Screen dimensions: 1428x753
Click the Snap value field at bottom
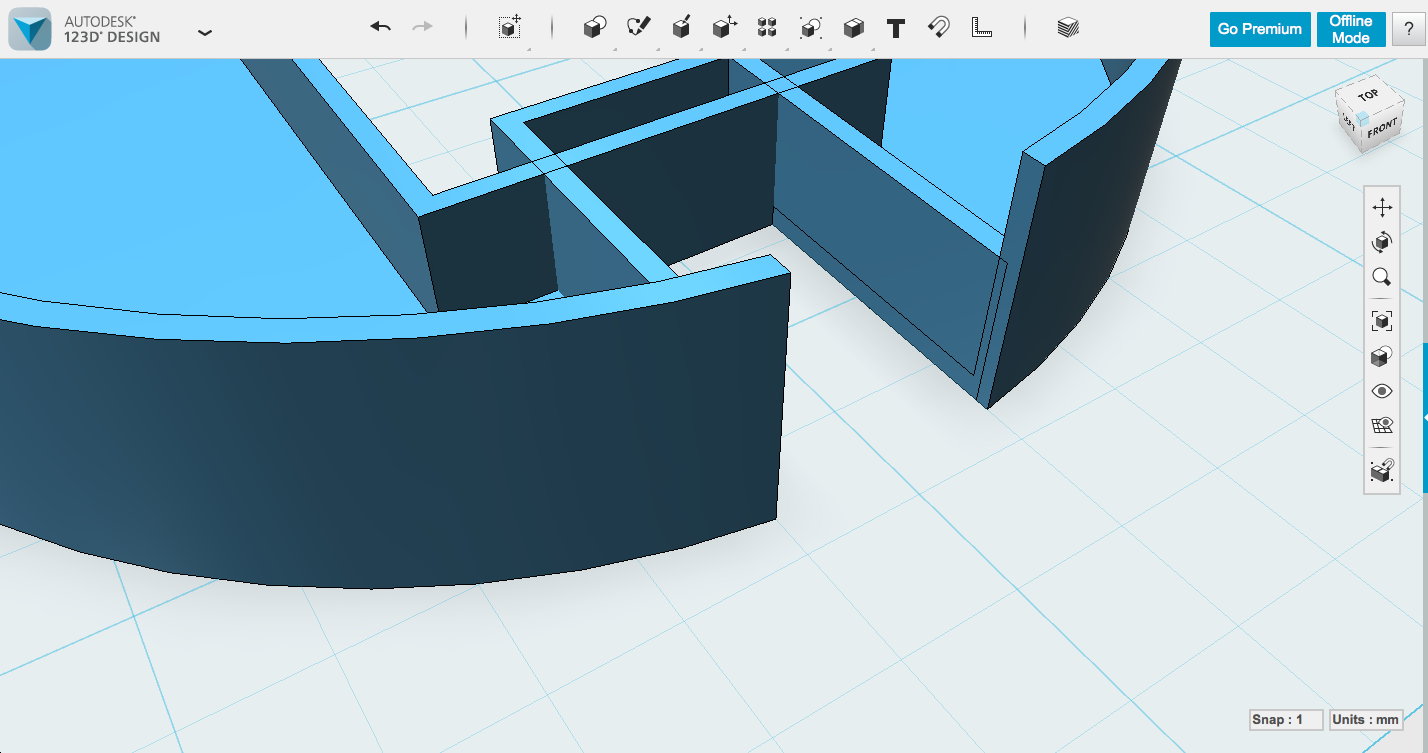point(1286,719)
